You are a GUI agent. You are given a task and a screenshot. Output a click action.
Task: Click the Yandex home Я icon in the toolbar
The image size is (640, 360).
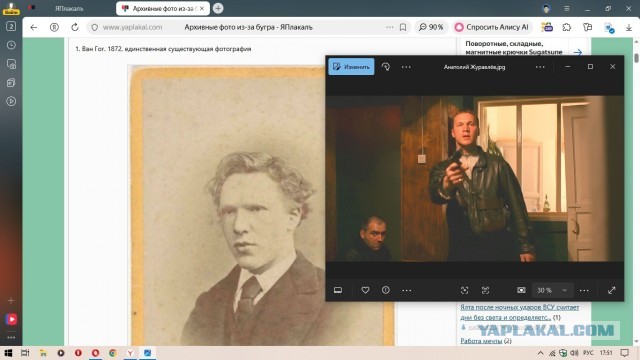point(54,27)
